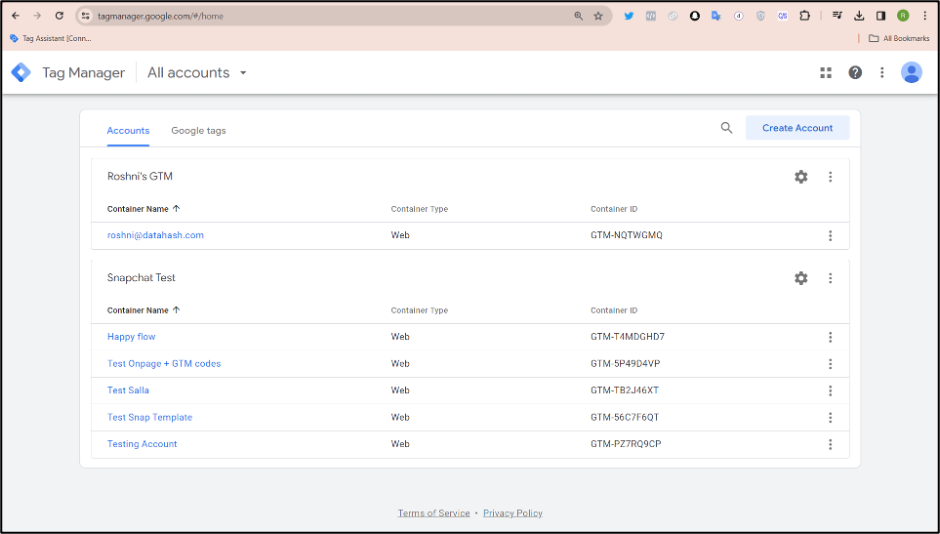Click the Snapchat Test account name
This screenshot has height=534, width=940.
[x=141, y=277]
